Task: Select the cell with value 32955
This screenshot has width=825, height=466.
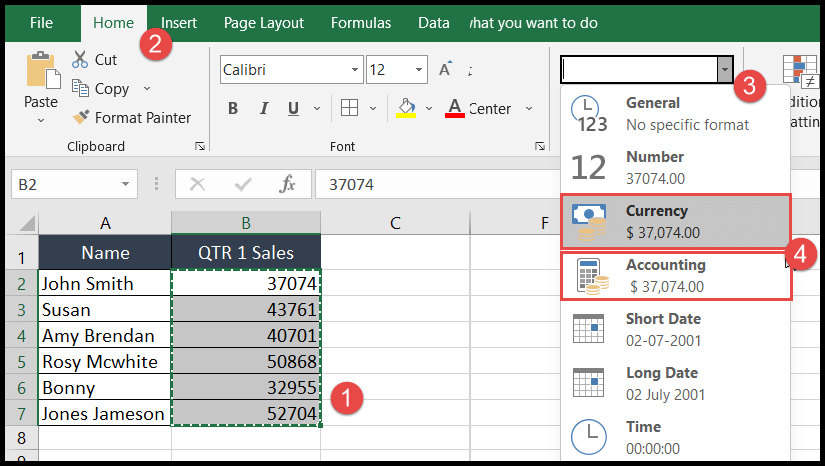Action: pyautogui.click(x=246, y=387)
